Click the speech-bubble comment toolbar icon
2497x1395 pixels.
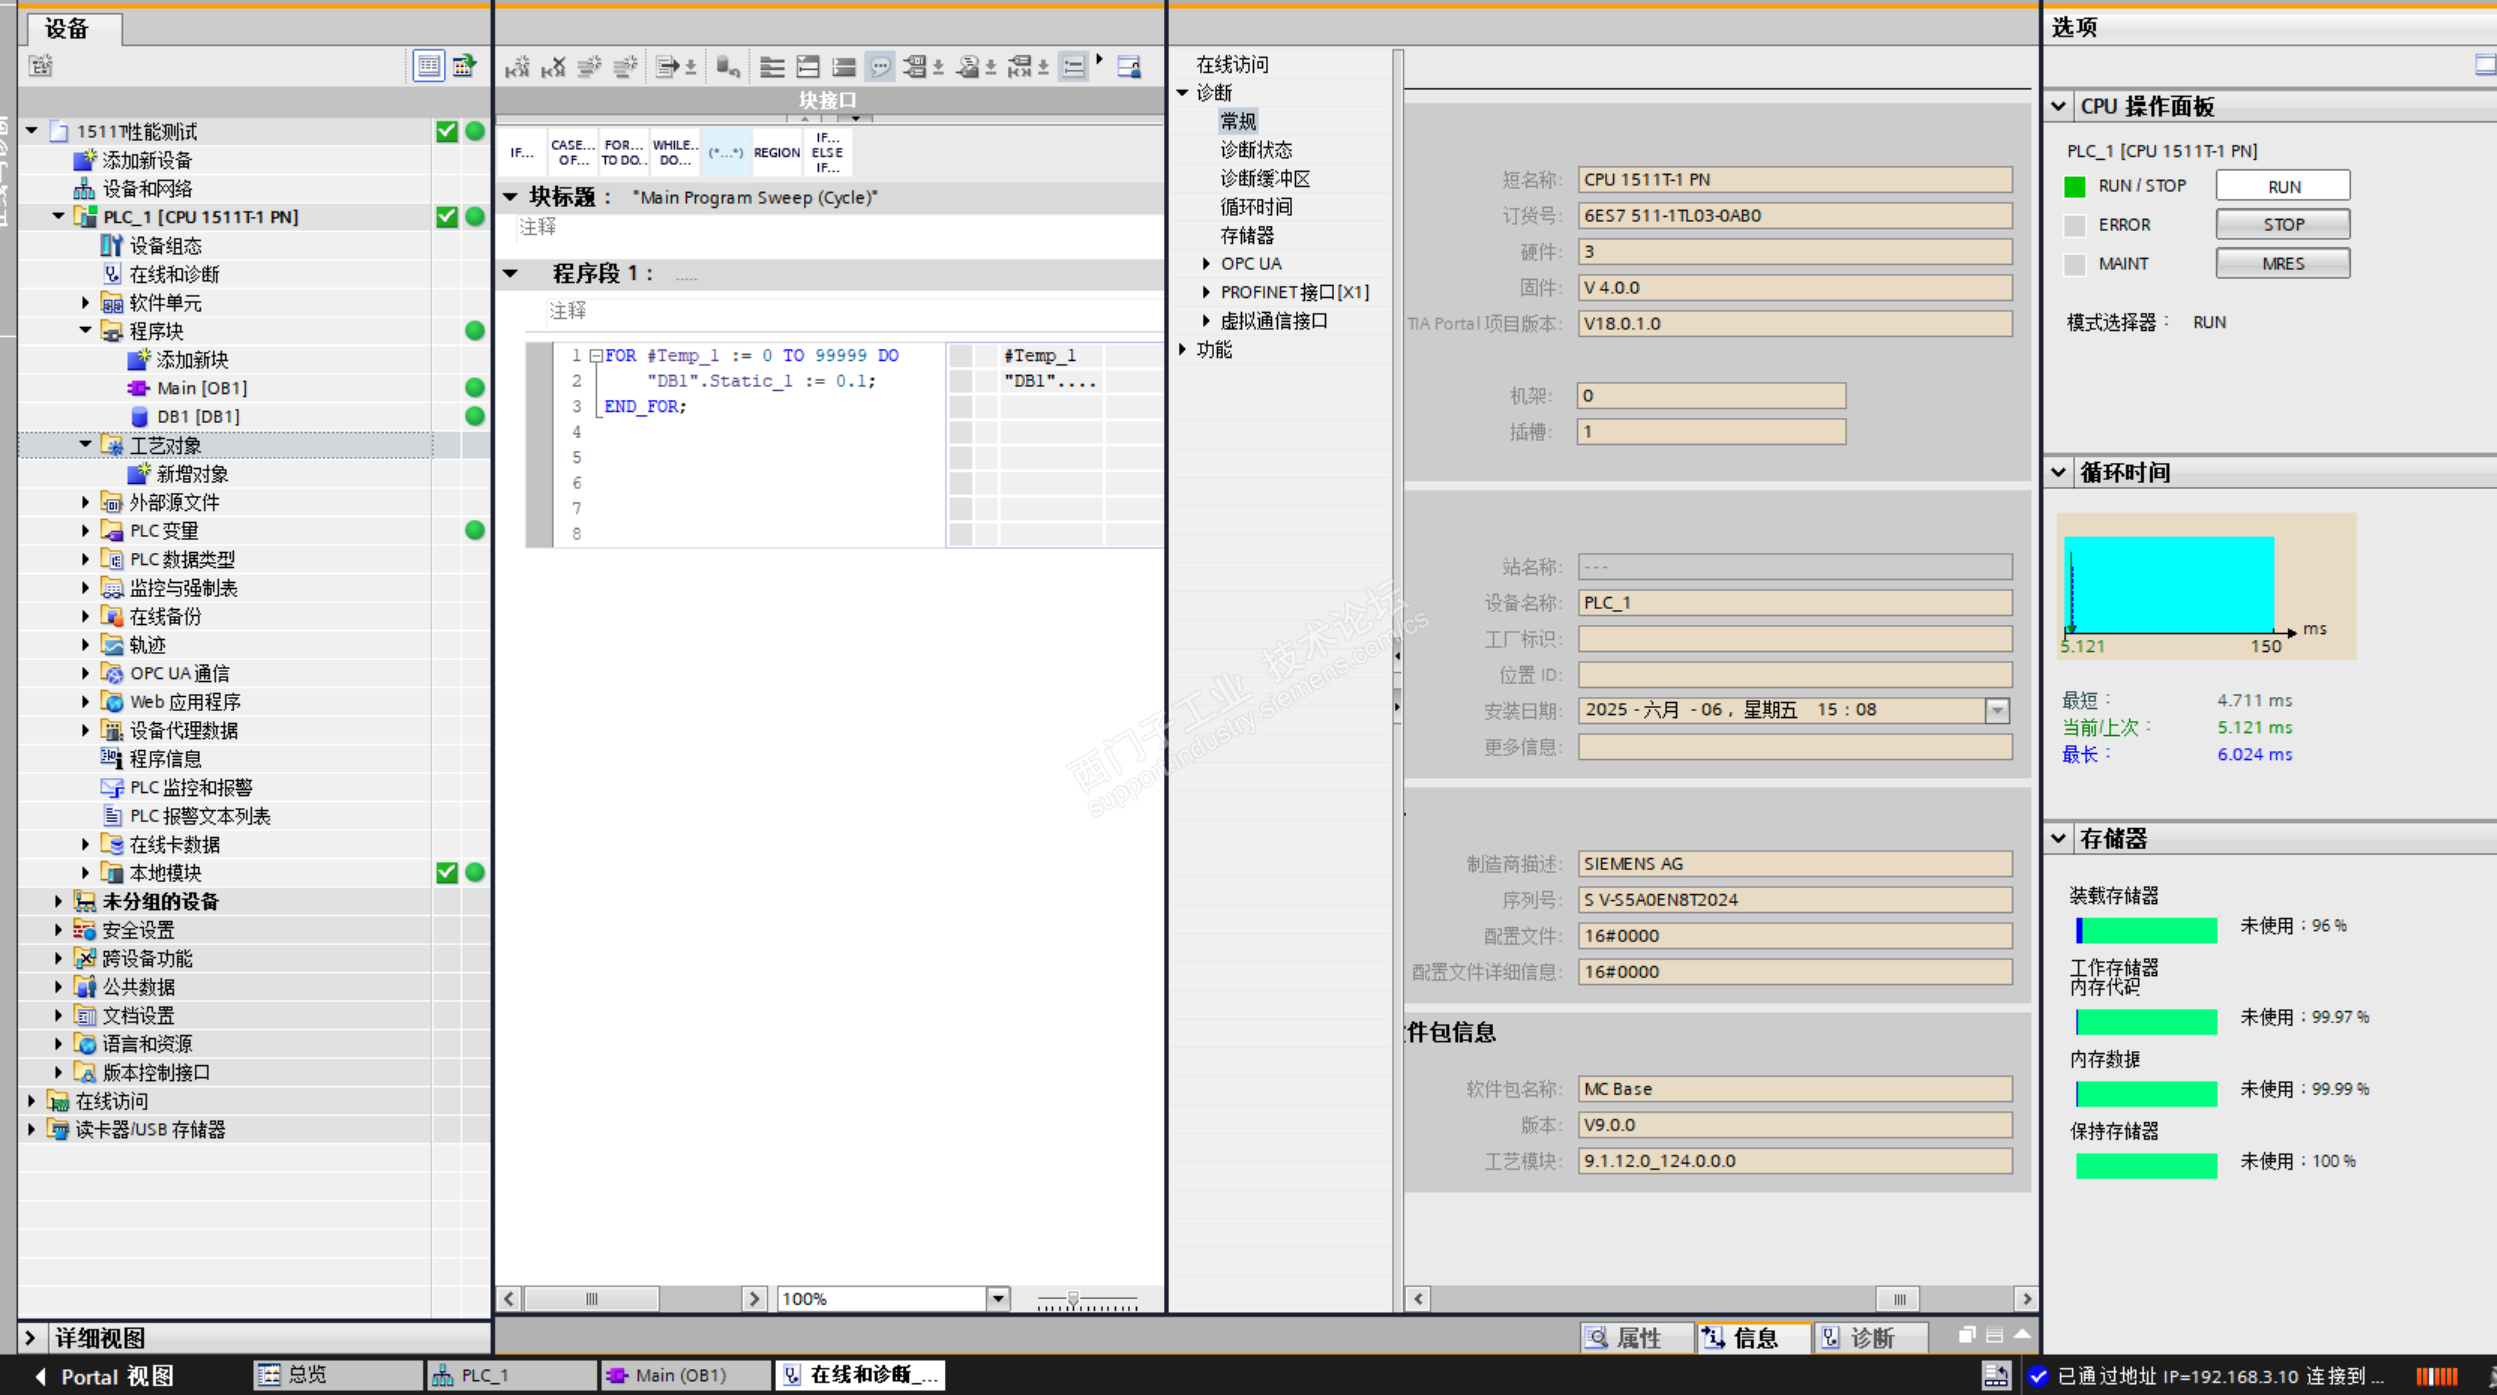click(x=880, y=67)
